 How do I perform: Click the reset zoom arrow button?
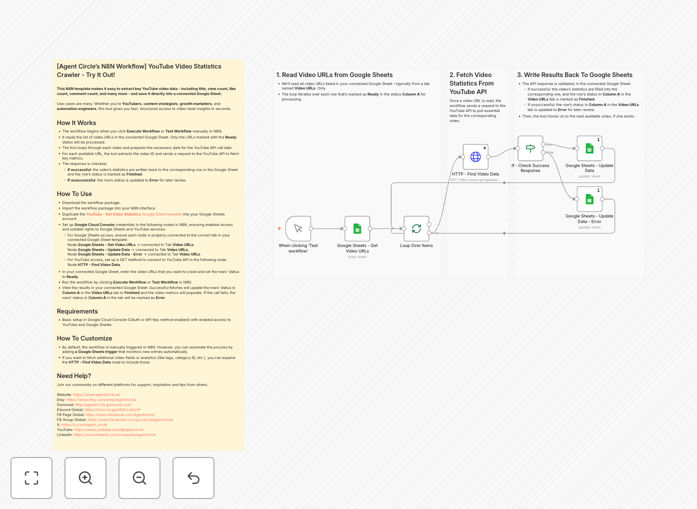[193, 478]
